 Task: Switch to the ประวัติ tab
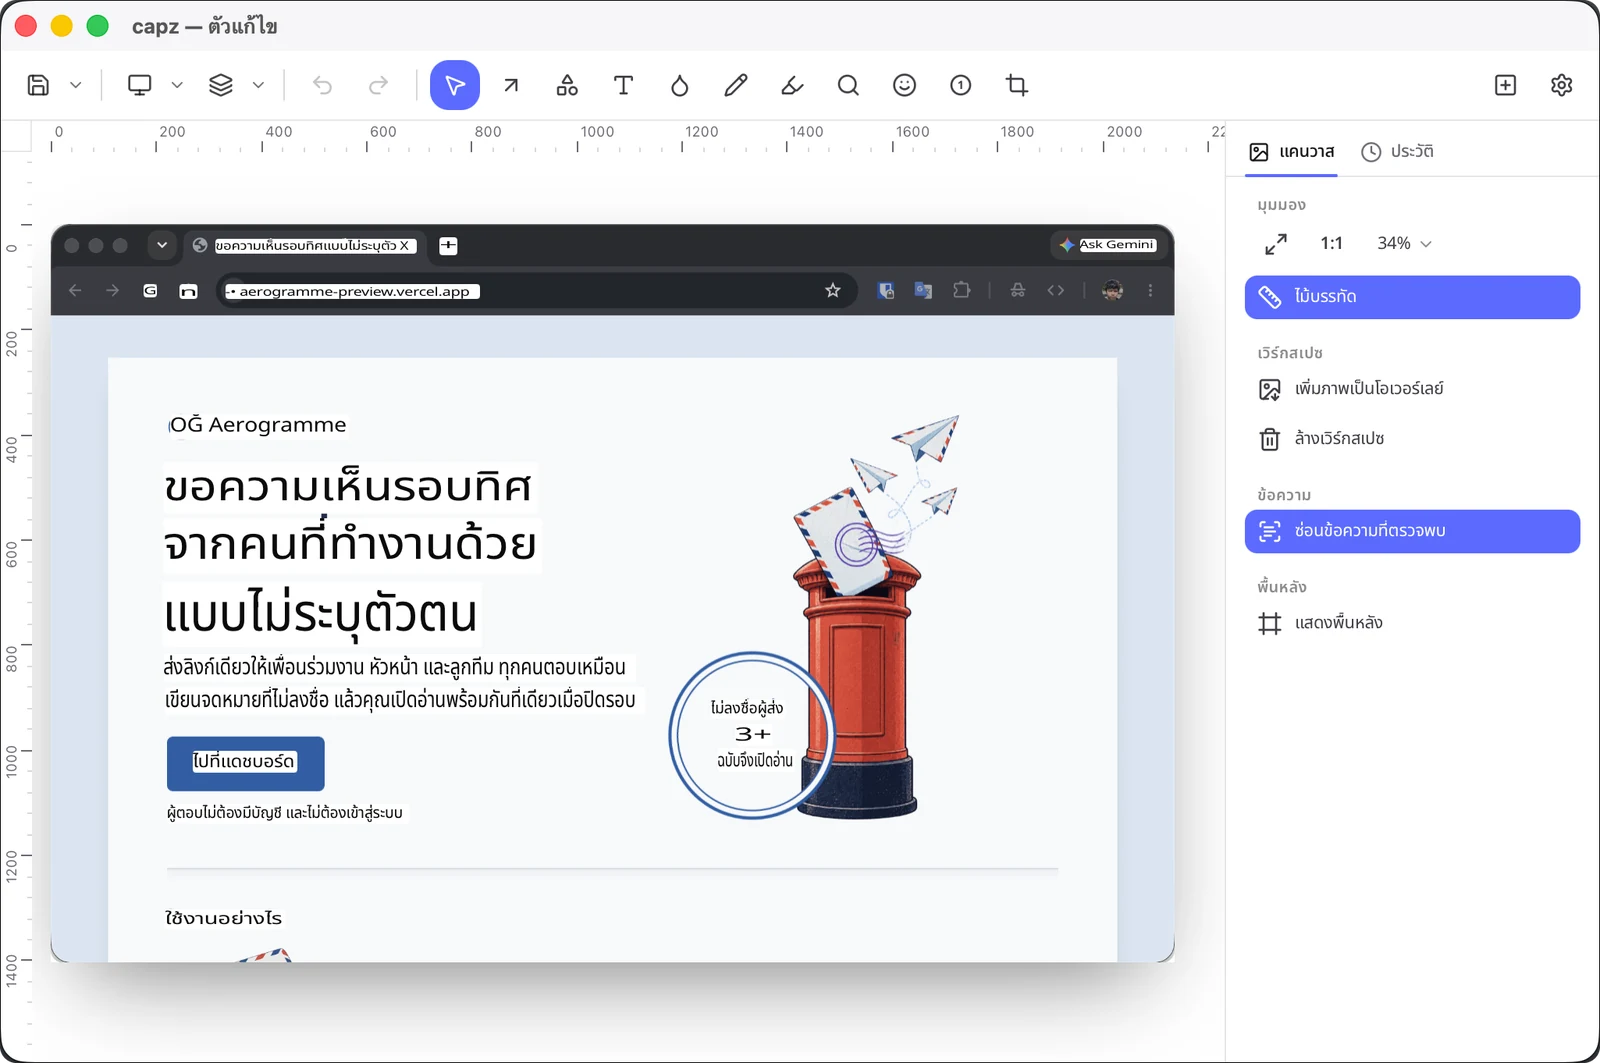click(x=1397, y=152)
